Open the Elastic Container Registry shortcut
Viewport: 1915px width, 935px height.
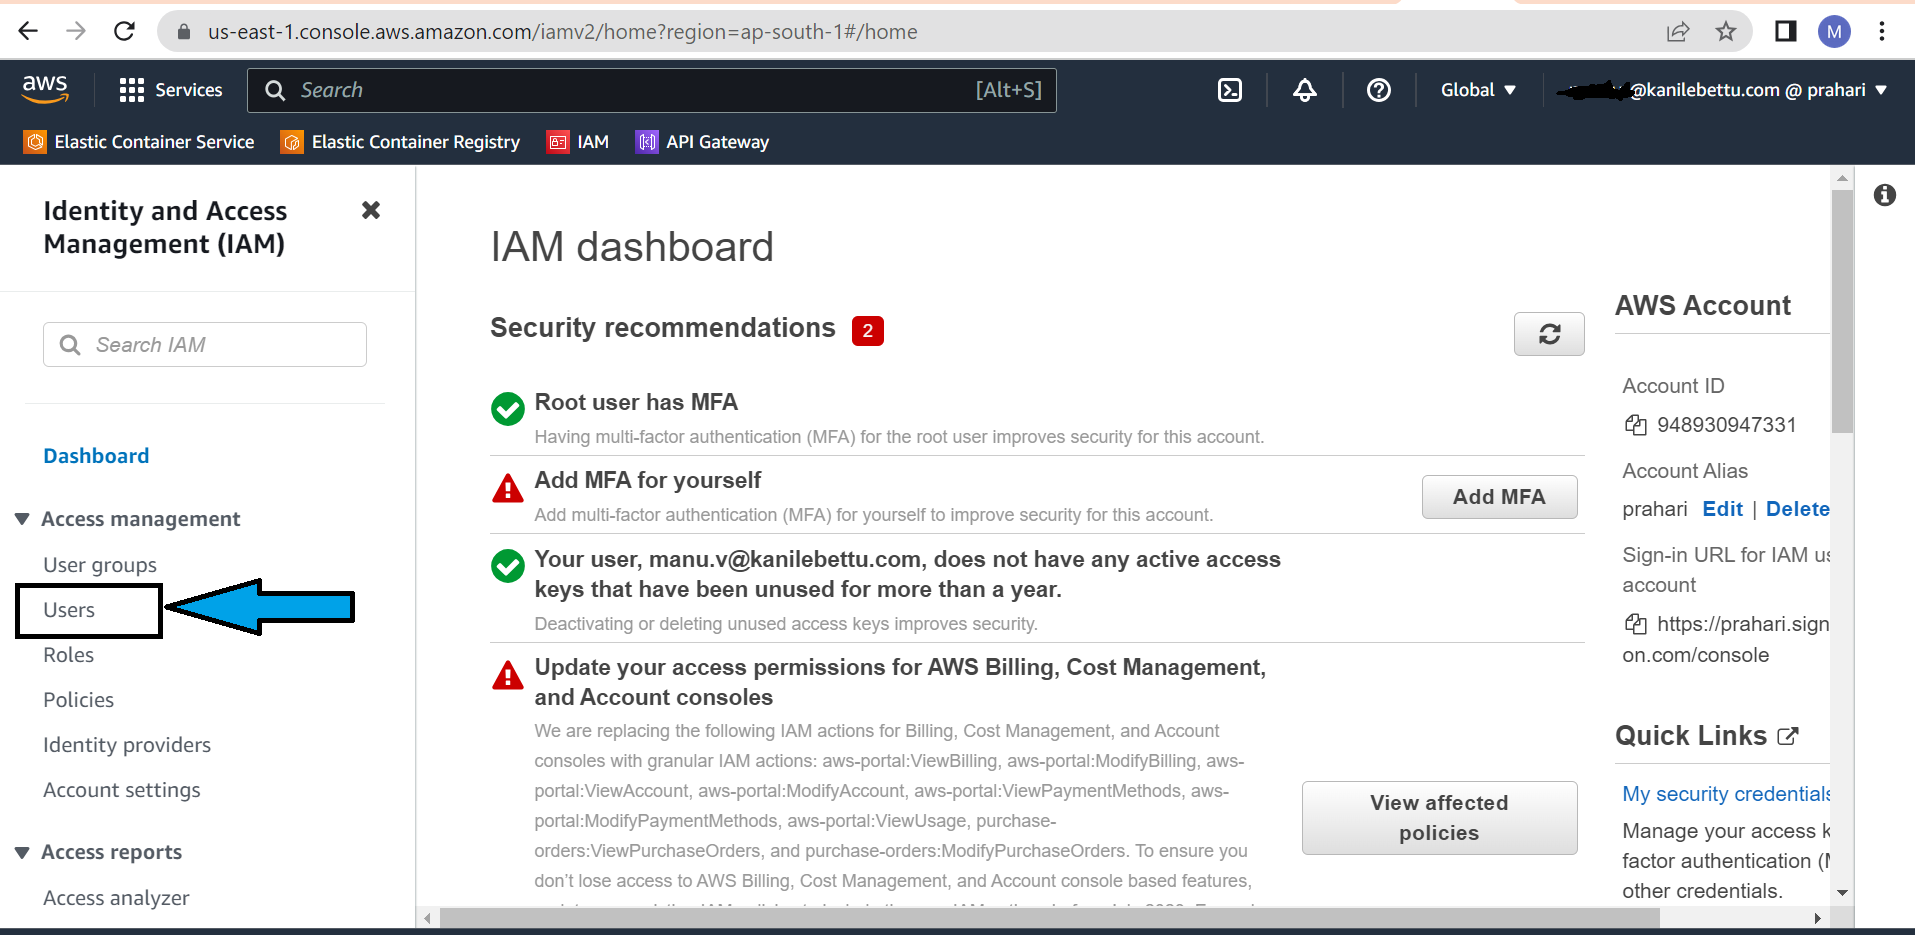(x=401, y=142)
